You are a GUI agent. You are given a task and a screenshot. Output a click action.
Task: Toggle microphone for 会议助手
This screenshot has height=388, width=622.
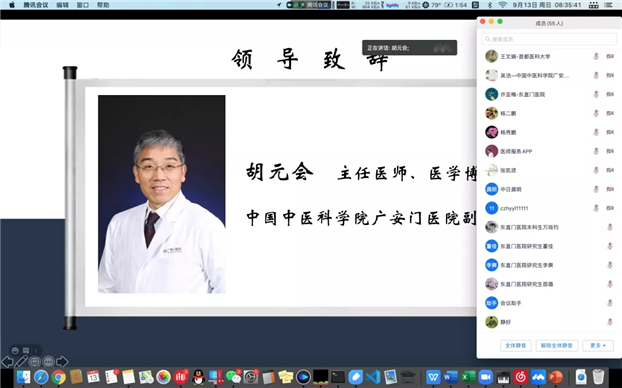610,303
